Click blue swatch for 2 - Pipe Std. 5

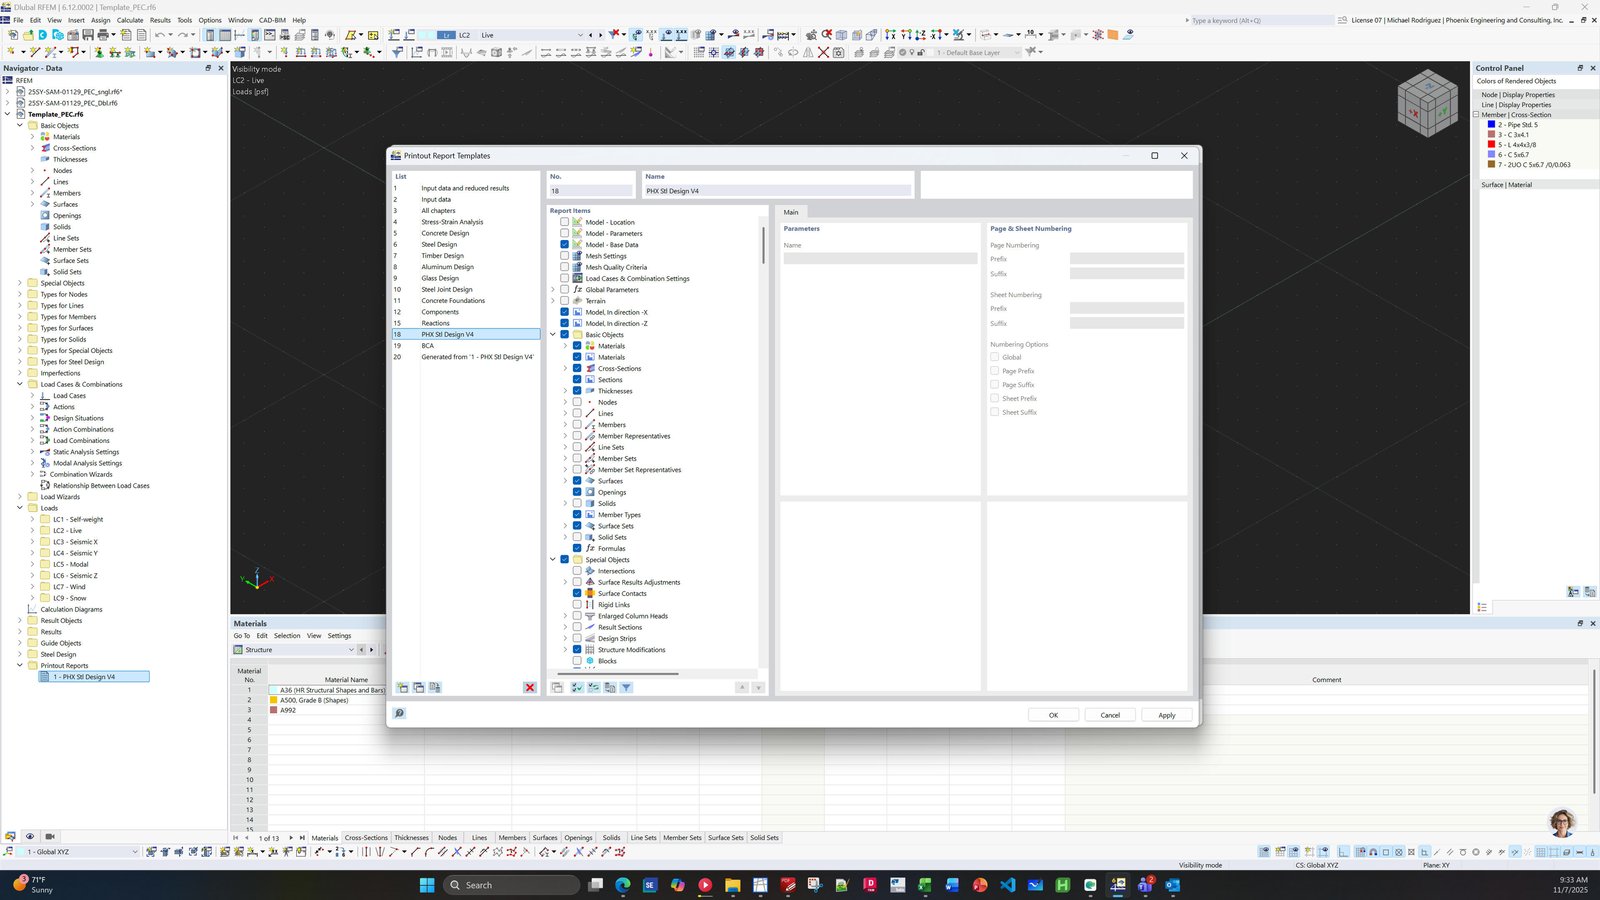click(1491, 125)
